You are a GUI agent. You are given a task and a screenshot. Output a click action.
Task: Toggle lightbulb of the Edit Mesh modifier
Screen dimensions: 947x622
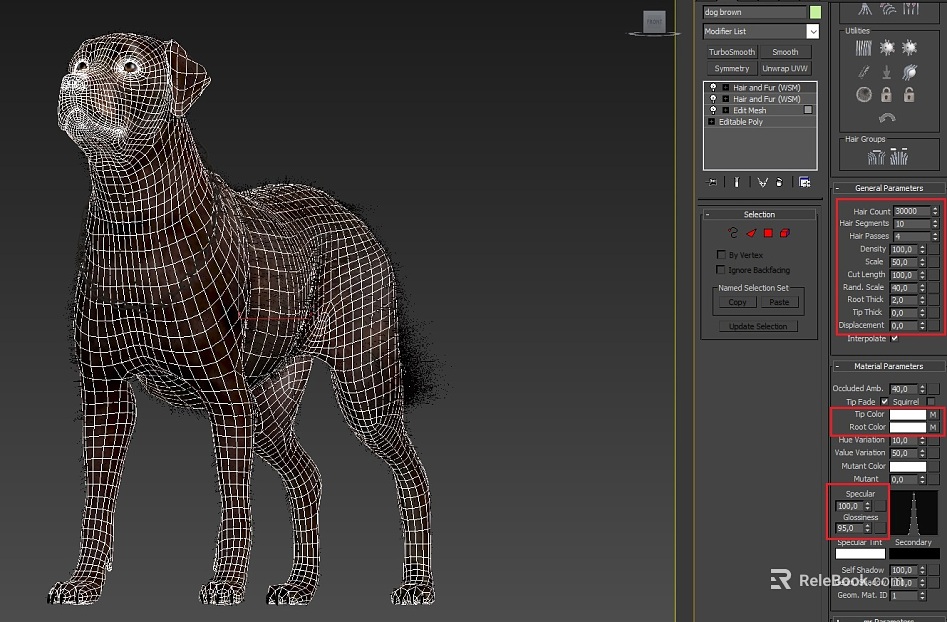(713, 111)
